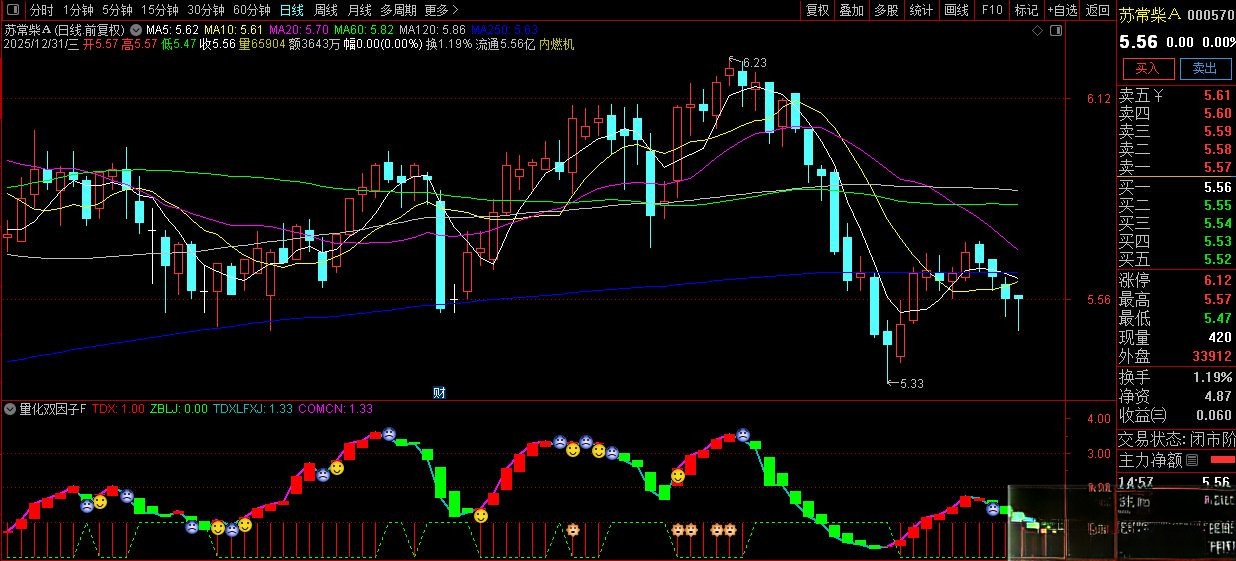
Task: Switch to the 周线 weekly tab
Action: click(326, 10)
